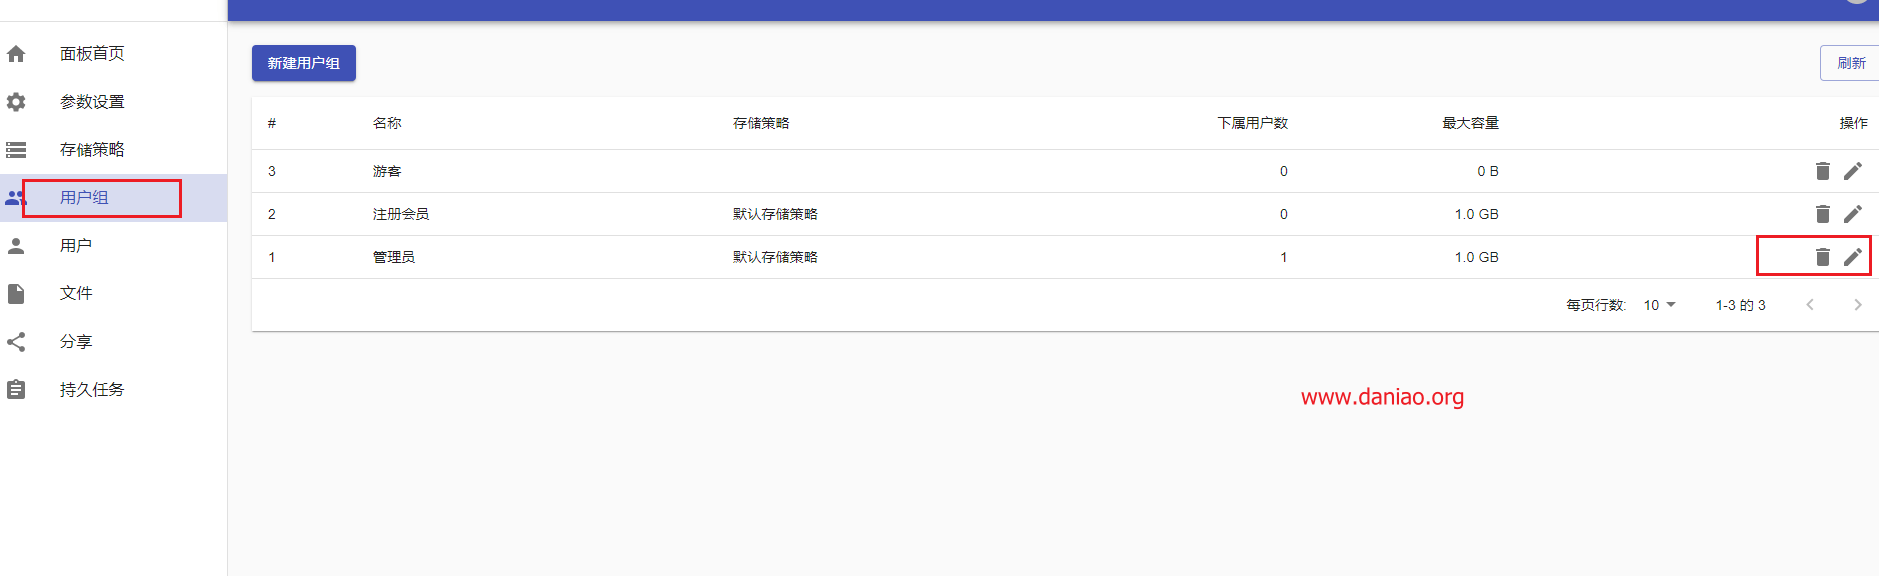This screenshot has width=1879, height=576.
Task: Click the clipboard icon for 持久任务
Action: pos(16,390)
